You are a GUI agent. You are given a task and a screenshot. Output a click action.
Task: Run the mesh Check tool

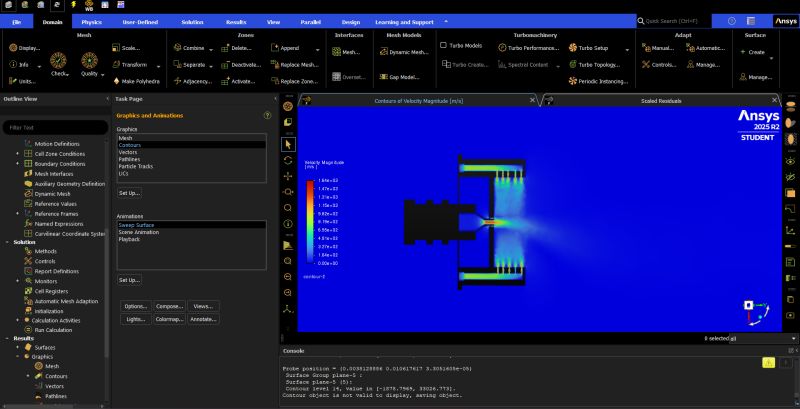59,64
